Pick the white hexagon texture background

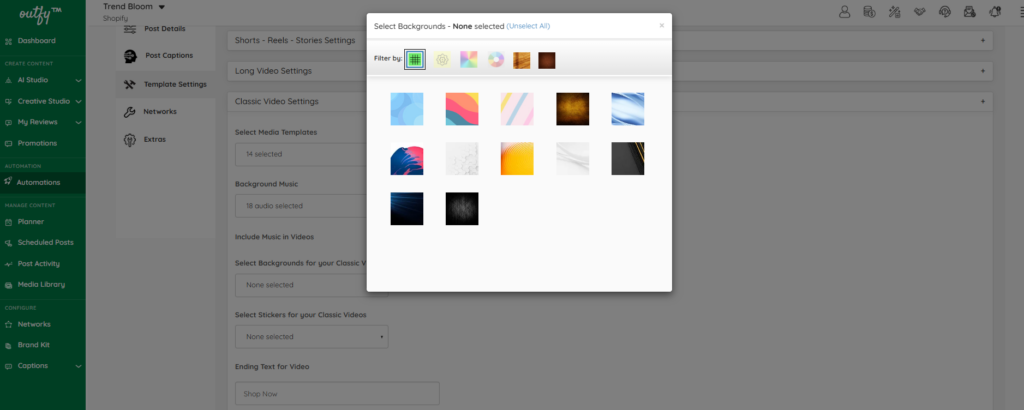point(462,159)
